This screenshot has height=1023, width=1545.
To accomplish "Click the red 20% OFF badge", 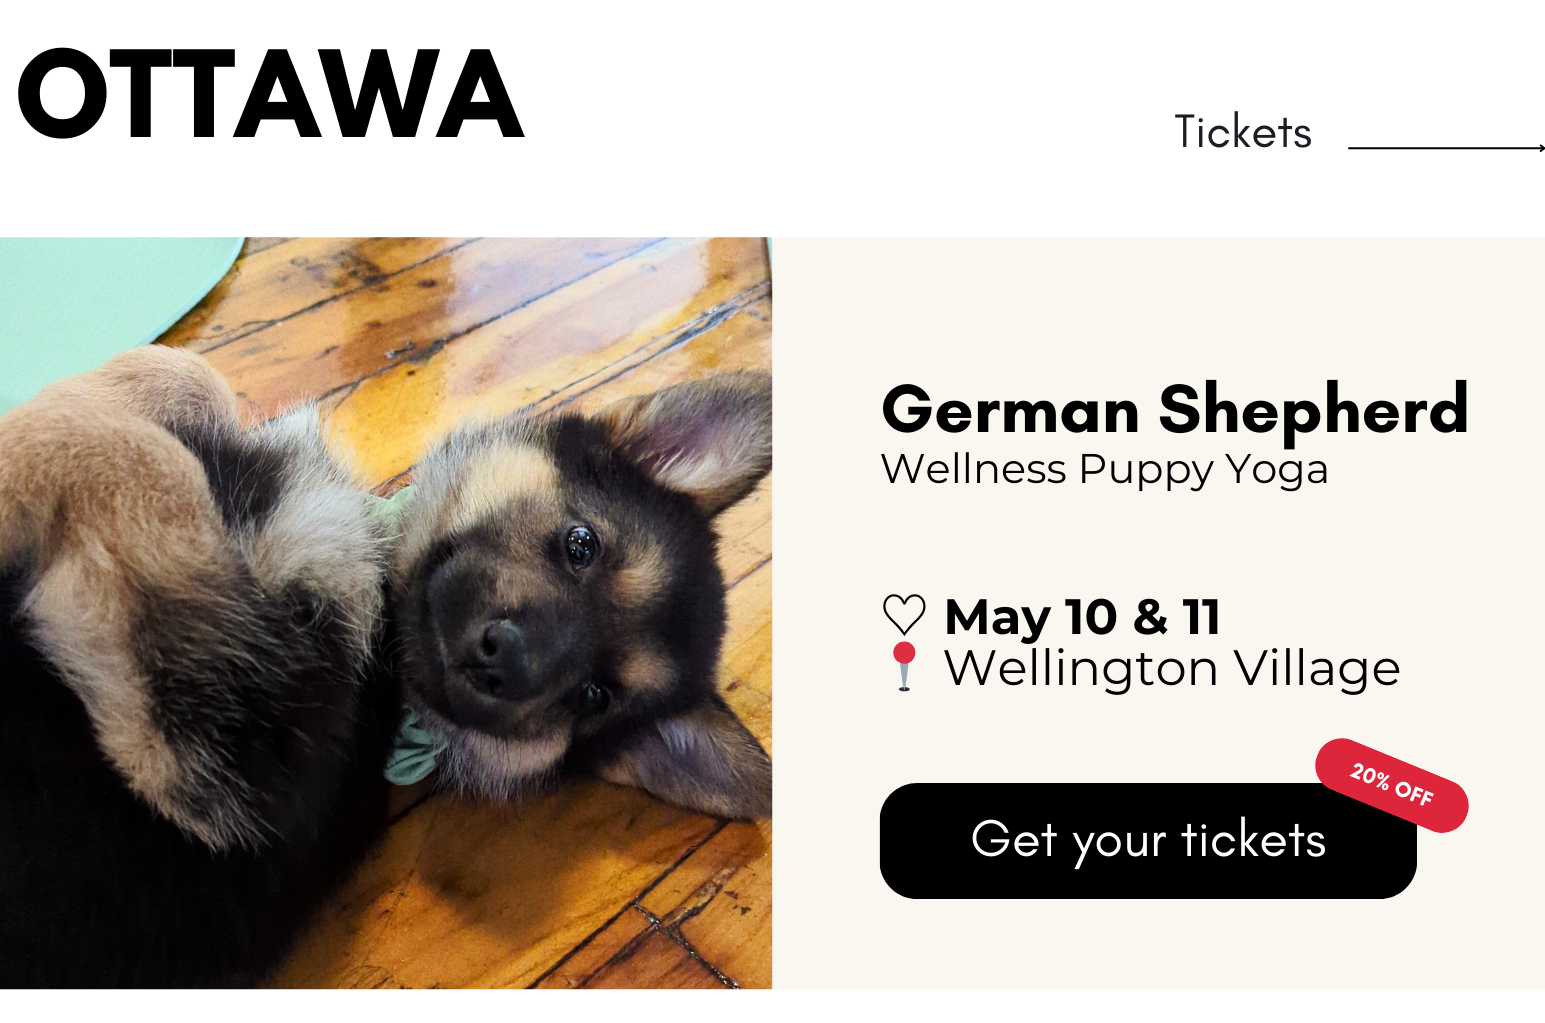I will click(x=1391, y=785).
